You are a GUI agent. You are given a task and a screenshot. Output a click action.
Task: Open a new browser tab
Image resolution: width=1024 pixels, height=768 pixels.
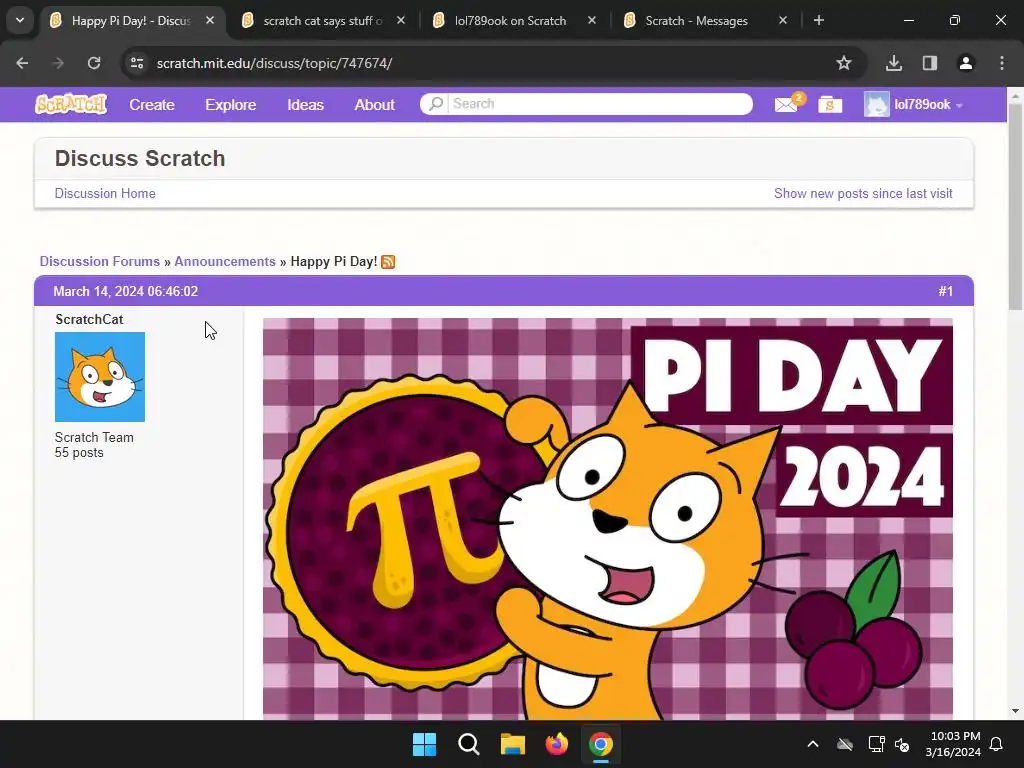tap(819, 20)
